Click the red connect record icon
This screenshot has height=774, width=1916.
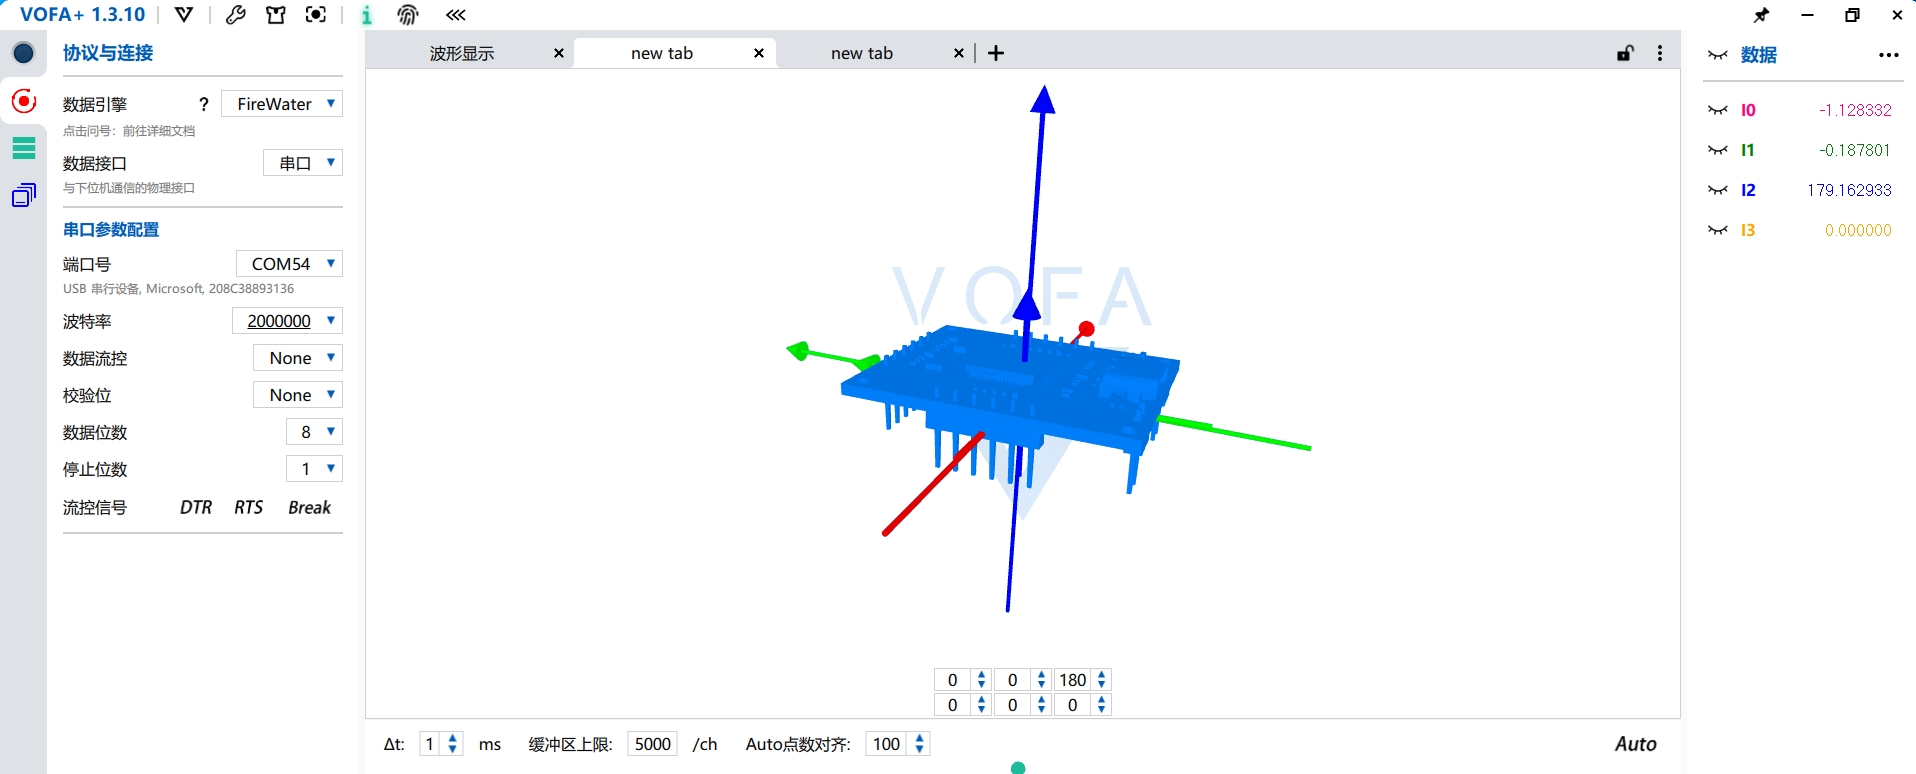point(24,101)
